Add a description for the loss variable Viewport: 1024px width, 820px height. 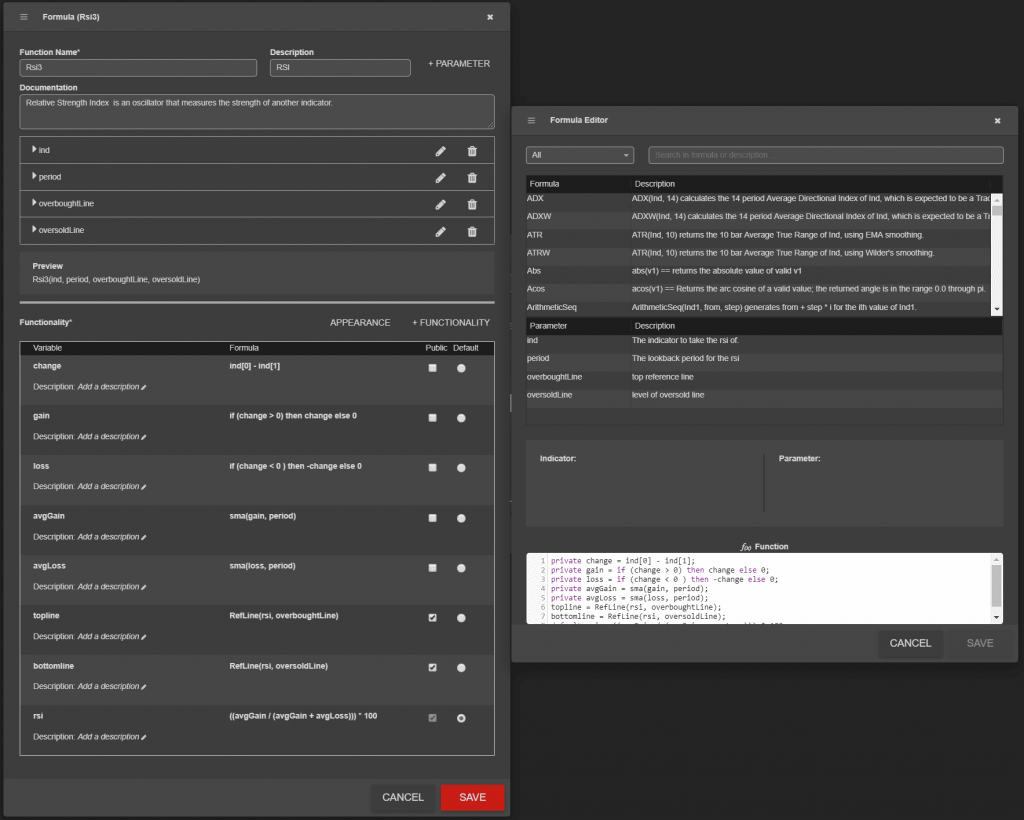[x=112, y=486]
